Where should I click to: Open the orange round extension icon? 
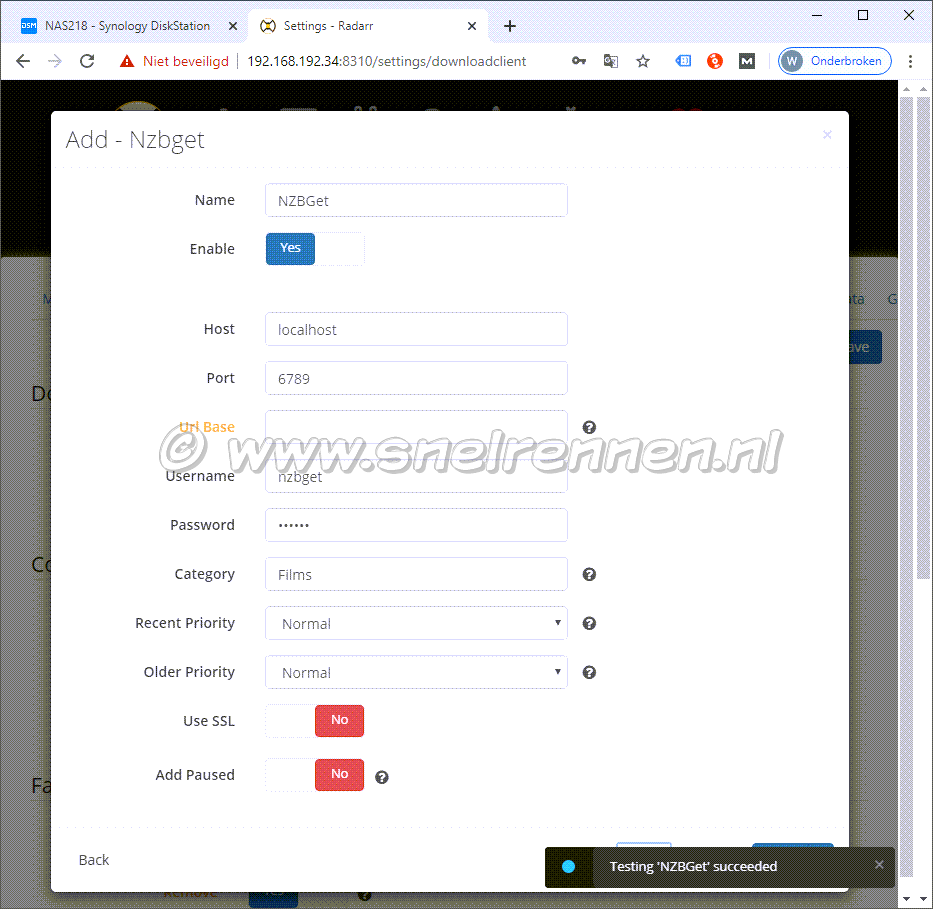click(715, 61)
